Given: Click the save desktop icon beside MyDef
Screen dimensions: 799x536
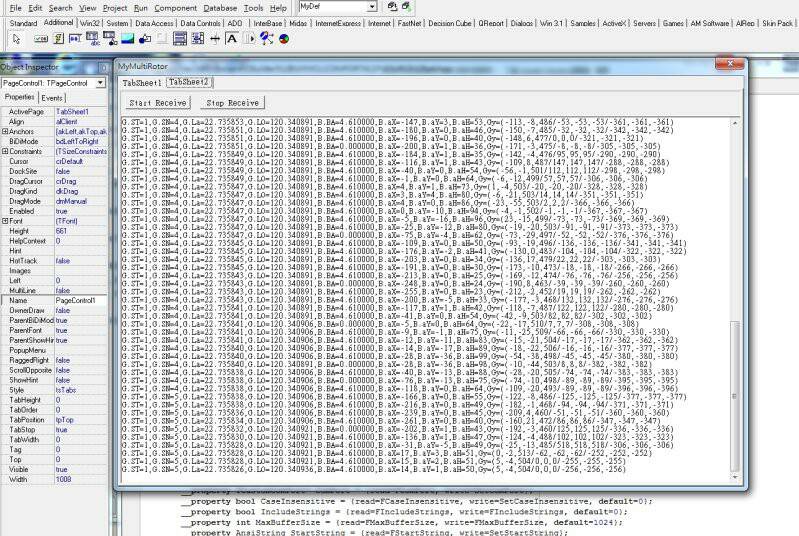Looking at the screenshot, I should pos(392,7).
